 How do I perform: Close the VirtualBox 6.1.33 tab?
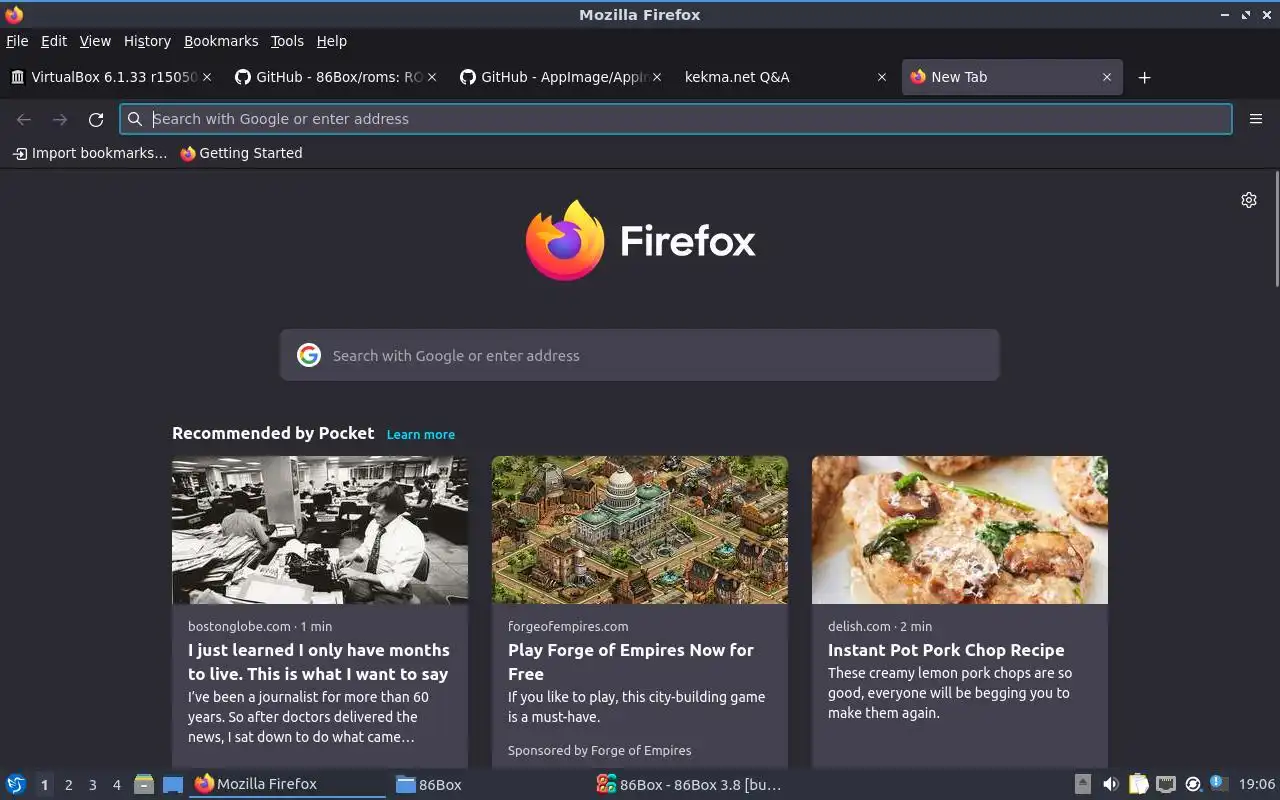coord(207,77)
